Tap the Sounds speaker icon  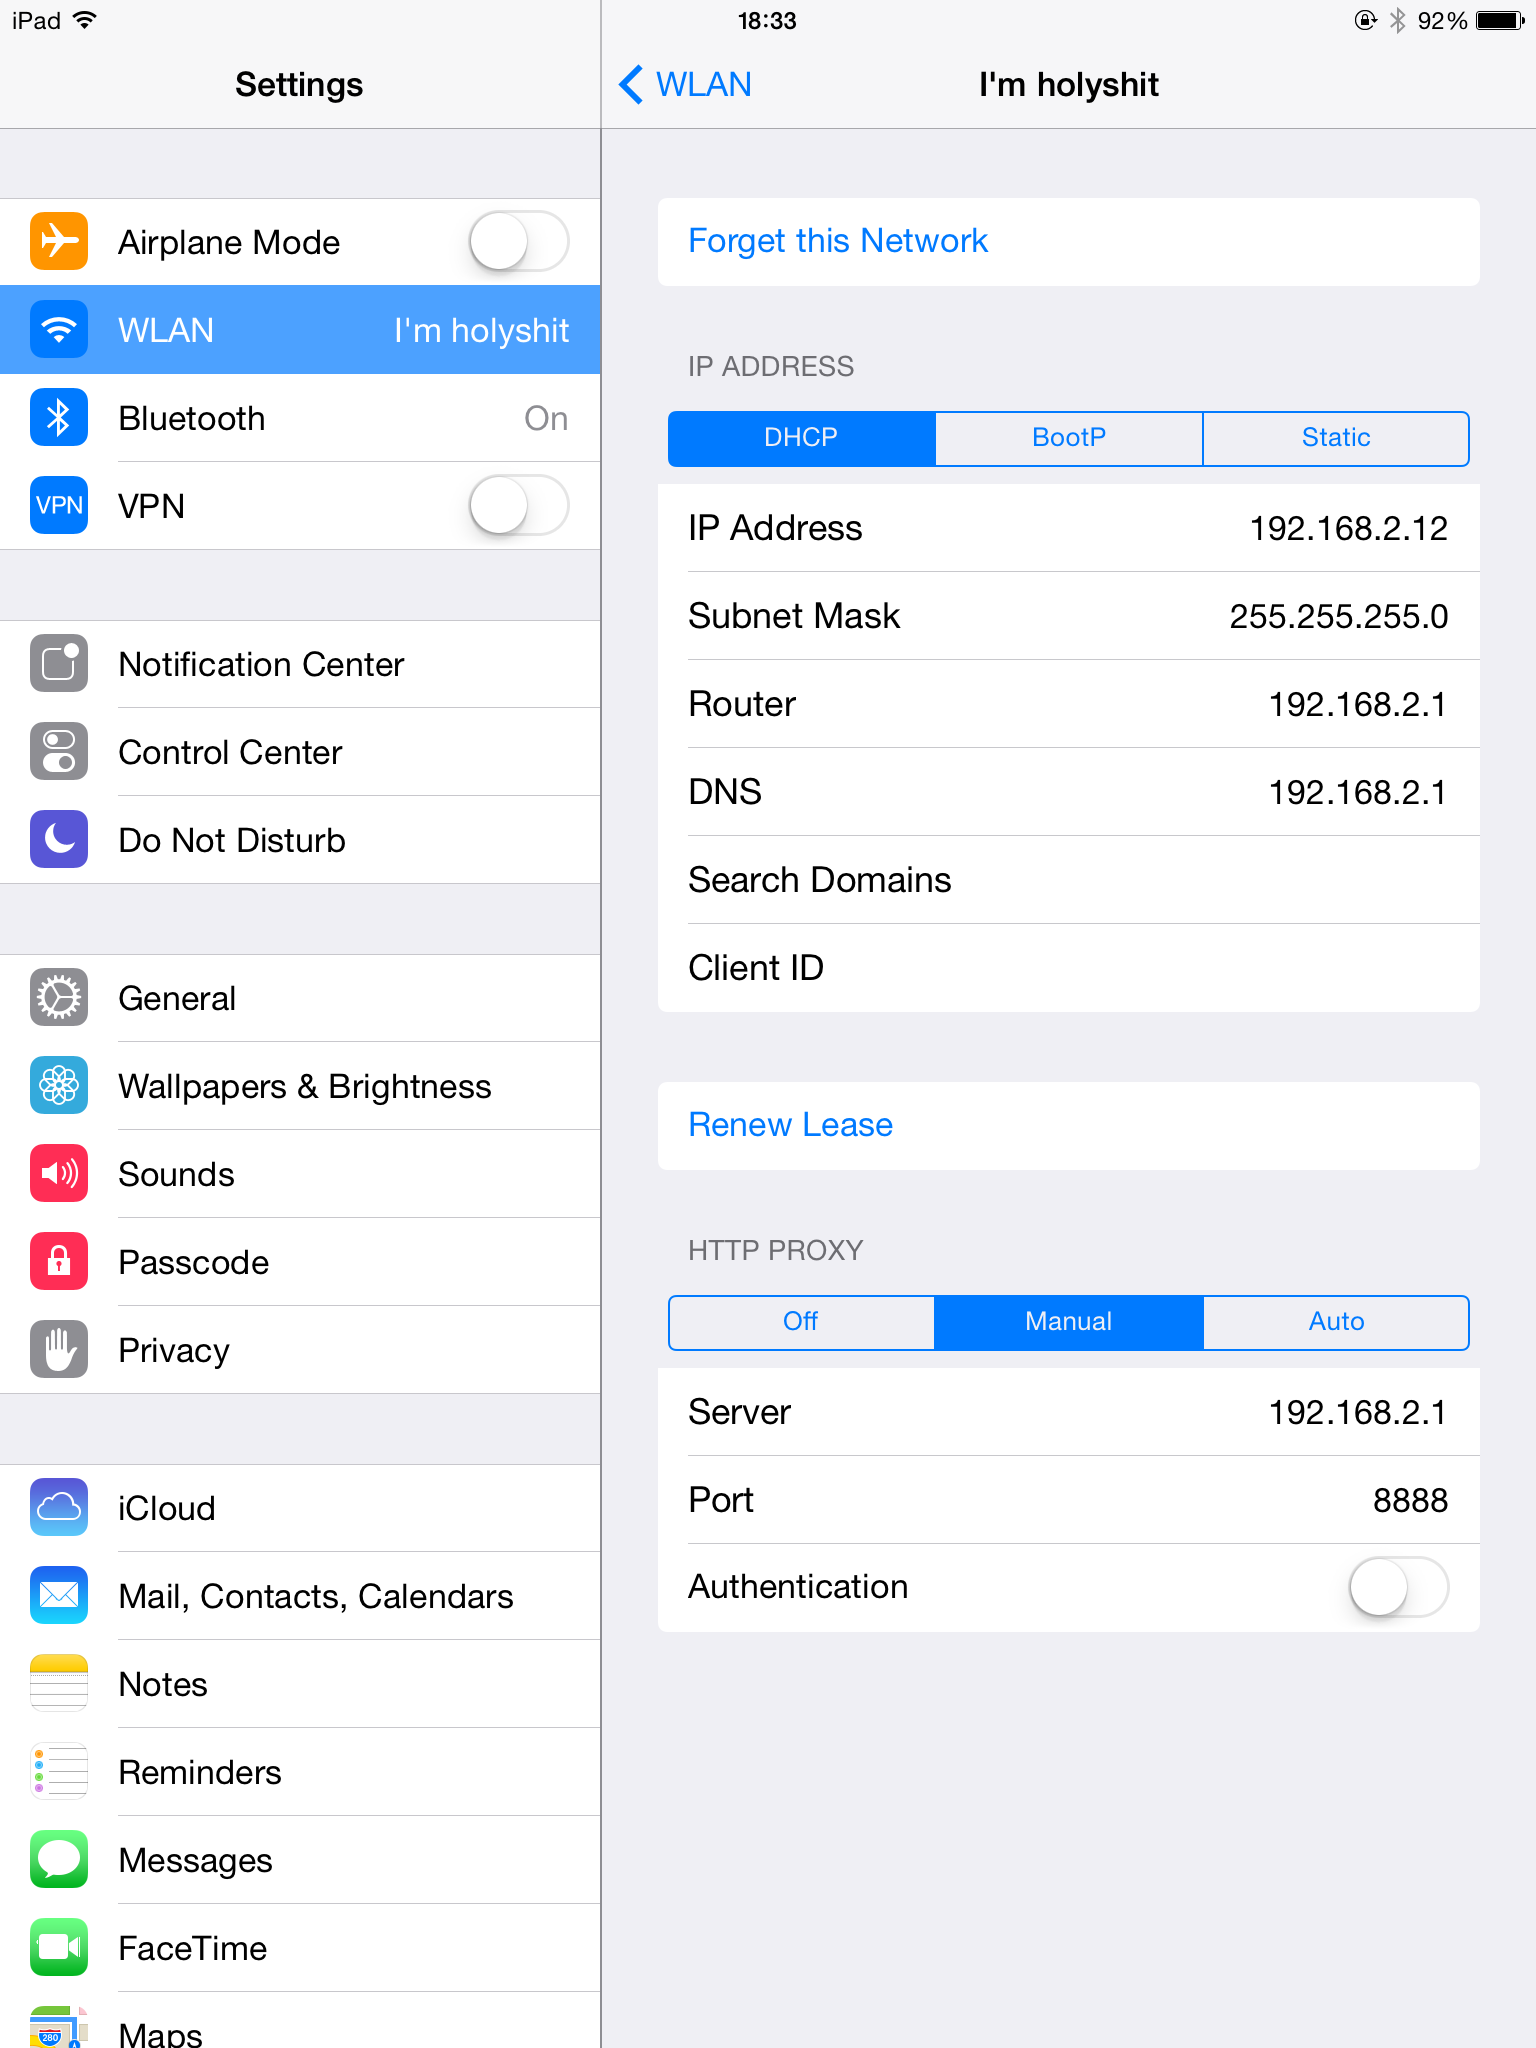pyautogui.click(x=59, y=1174)
